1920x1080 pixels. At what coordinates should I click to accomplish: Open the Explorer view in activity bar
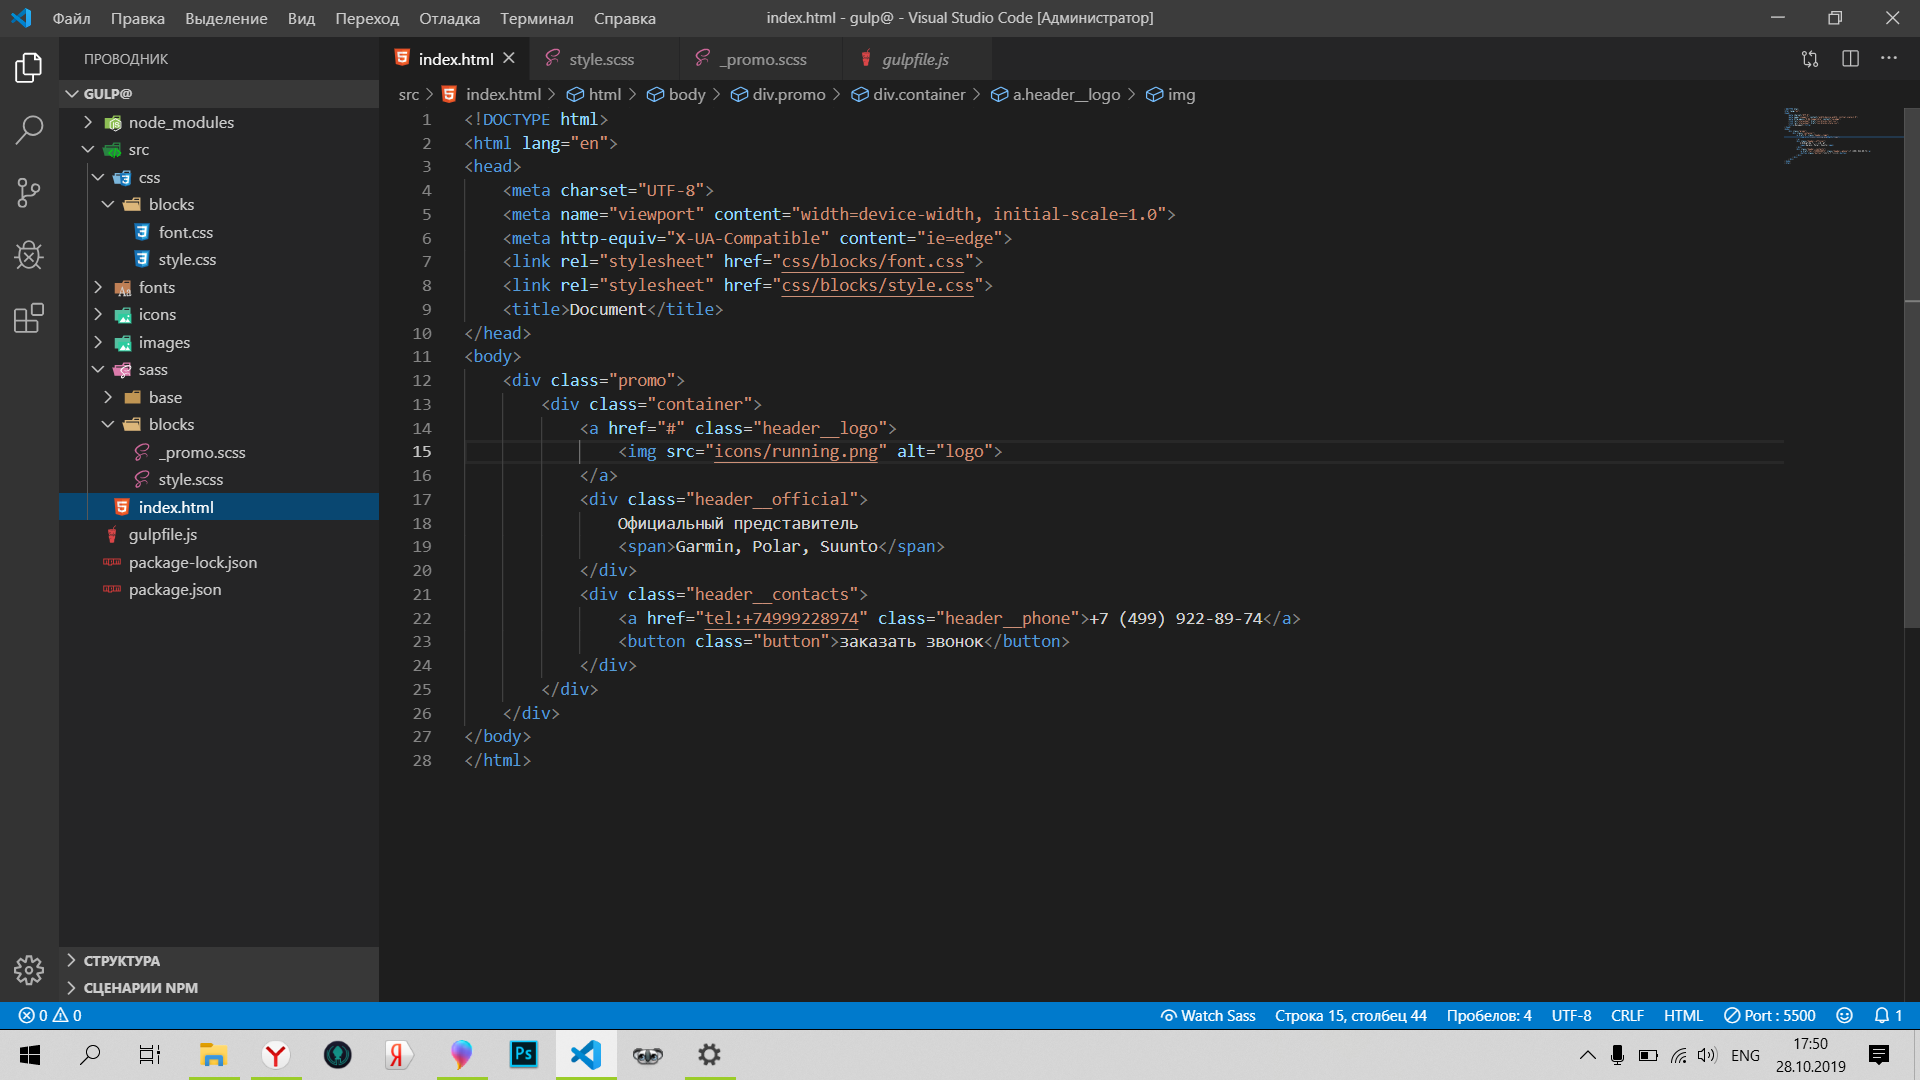click(29, 67)
